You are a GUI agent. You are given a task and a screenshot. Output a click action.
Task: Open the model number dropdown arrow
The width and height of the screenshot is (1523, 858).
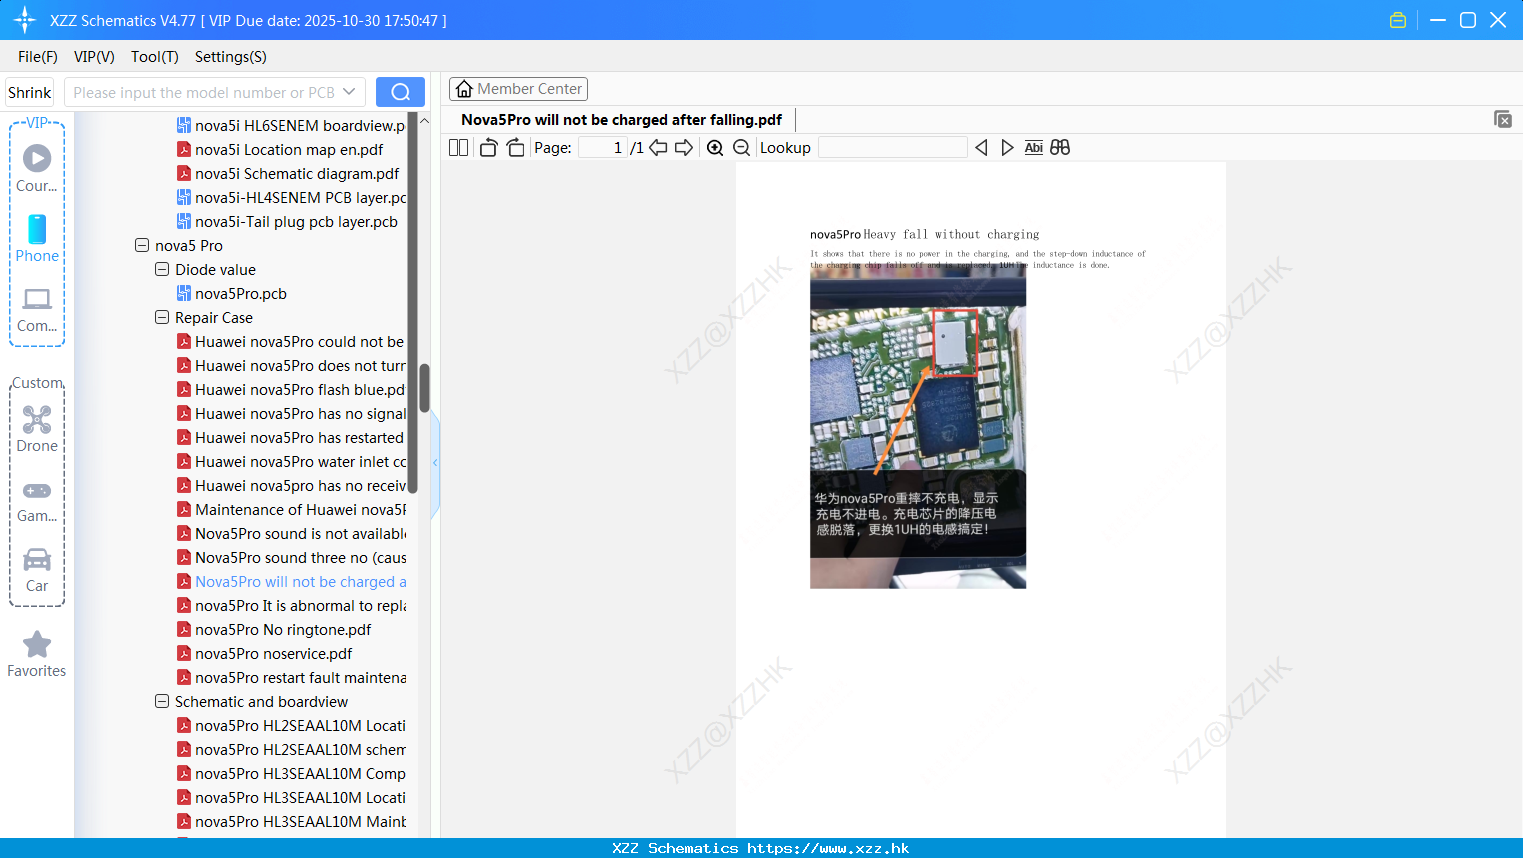click(349, 92)
